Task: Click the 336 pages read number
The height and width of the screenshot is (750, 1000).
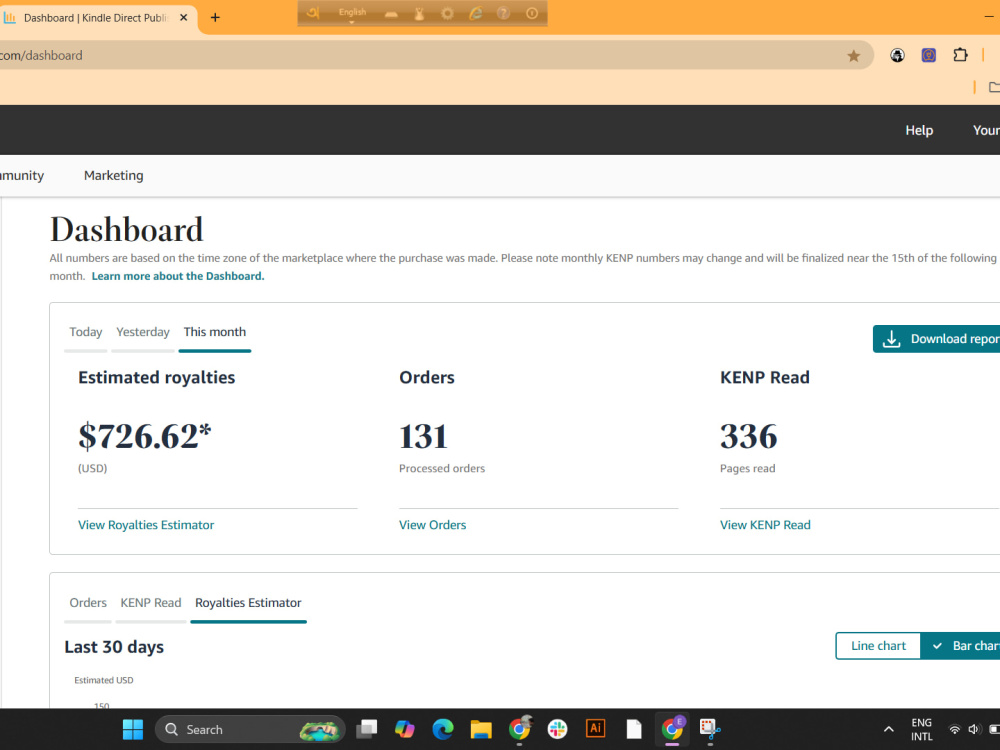Action: pos(749,437)
